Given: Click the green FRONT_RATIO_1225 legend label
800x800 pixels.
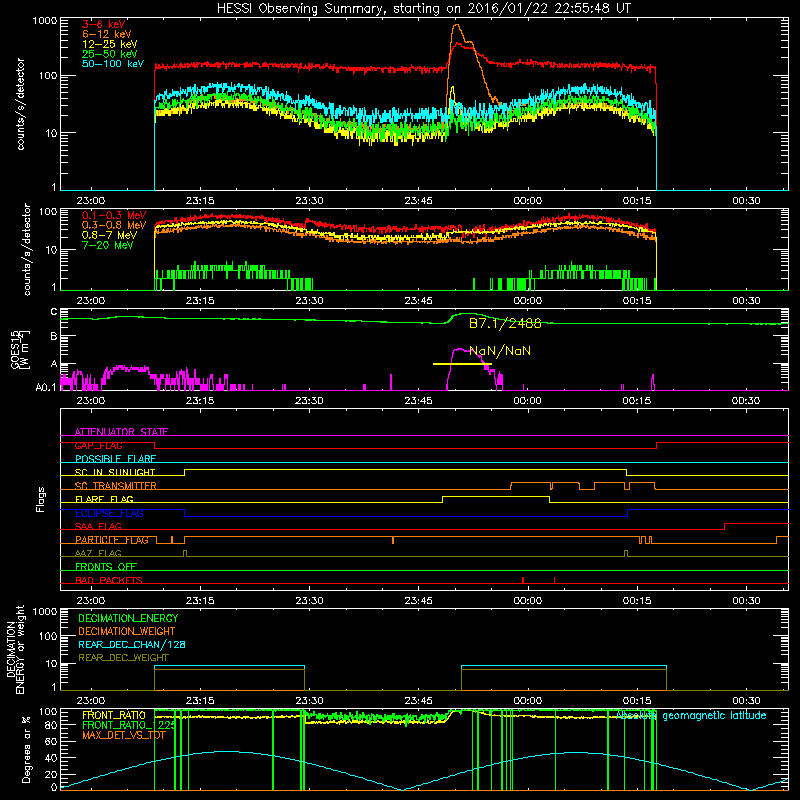Looking at the screenshot, I should coord(129,726).
